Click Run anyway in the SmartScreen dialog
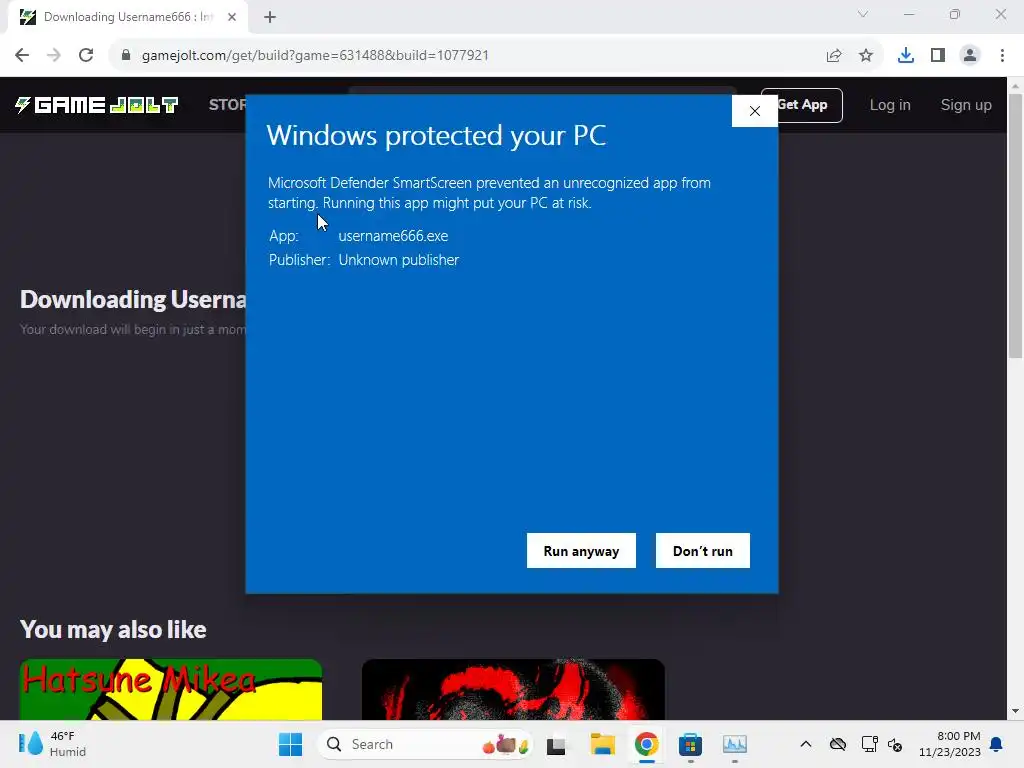The image size is (1024, 768). tap(581, 551)
